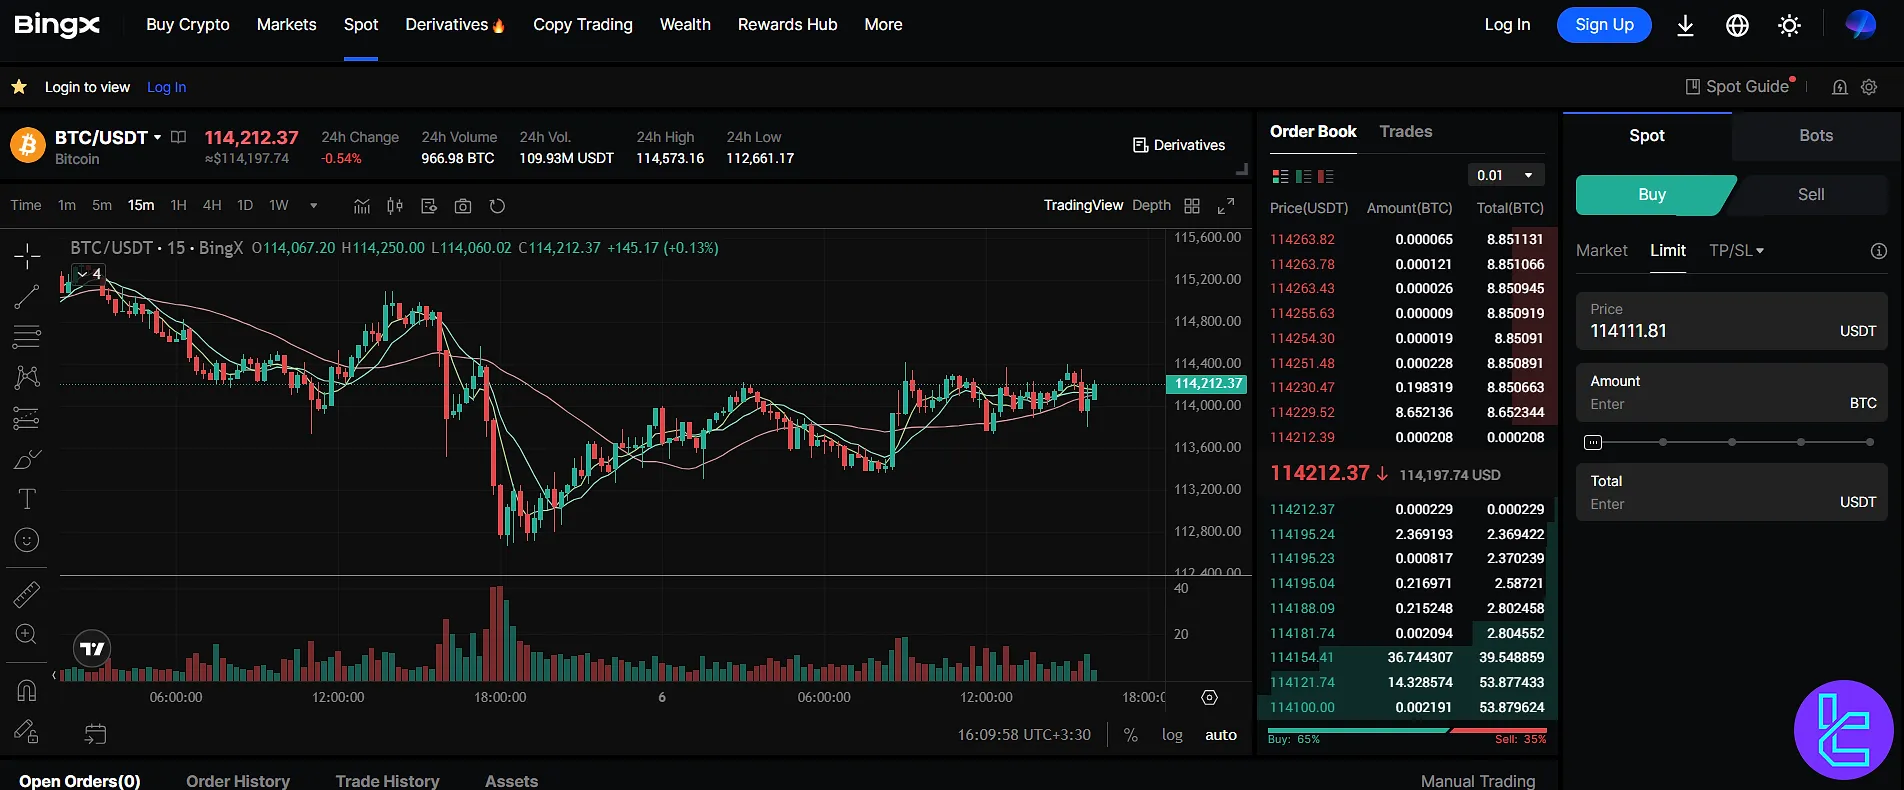
Task: Open the Derivatives shortcut beside ticker
Action: click(x=1178, y=145)
